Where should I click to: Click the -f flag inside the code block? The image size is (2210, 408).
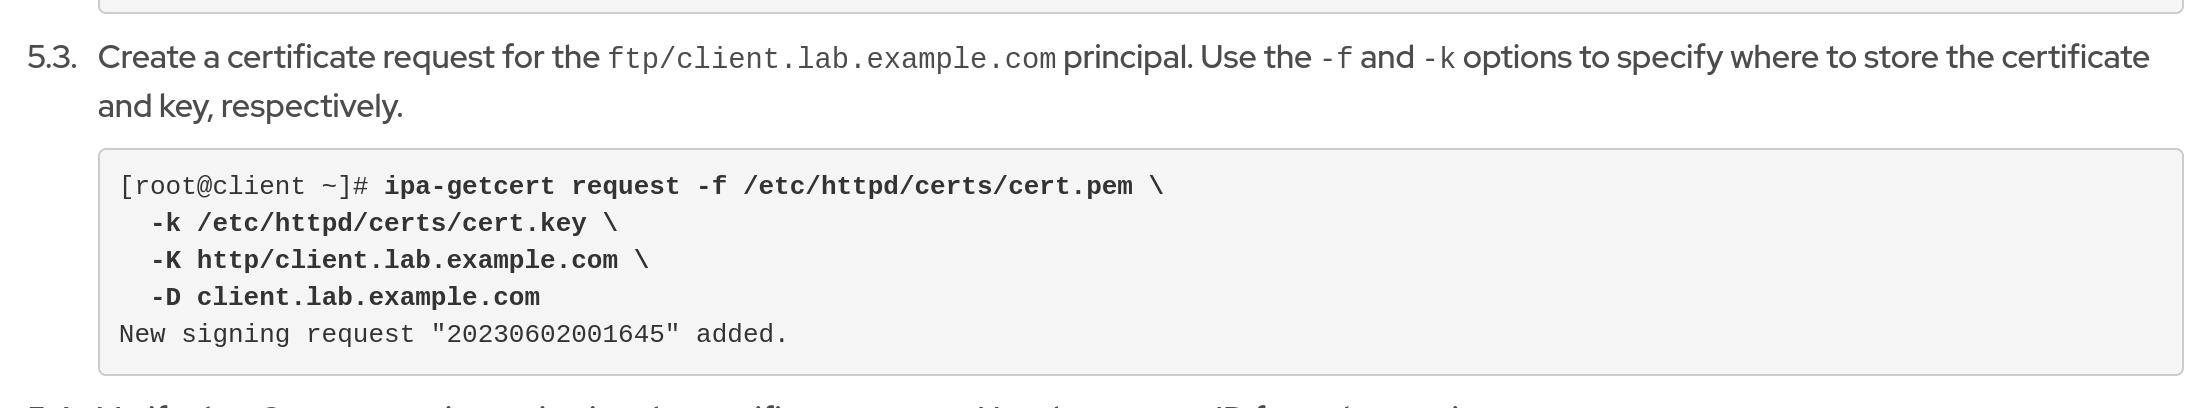(x=711, y=187)
